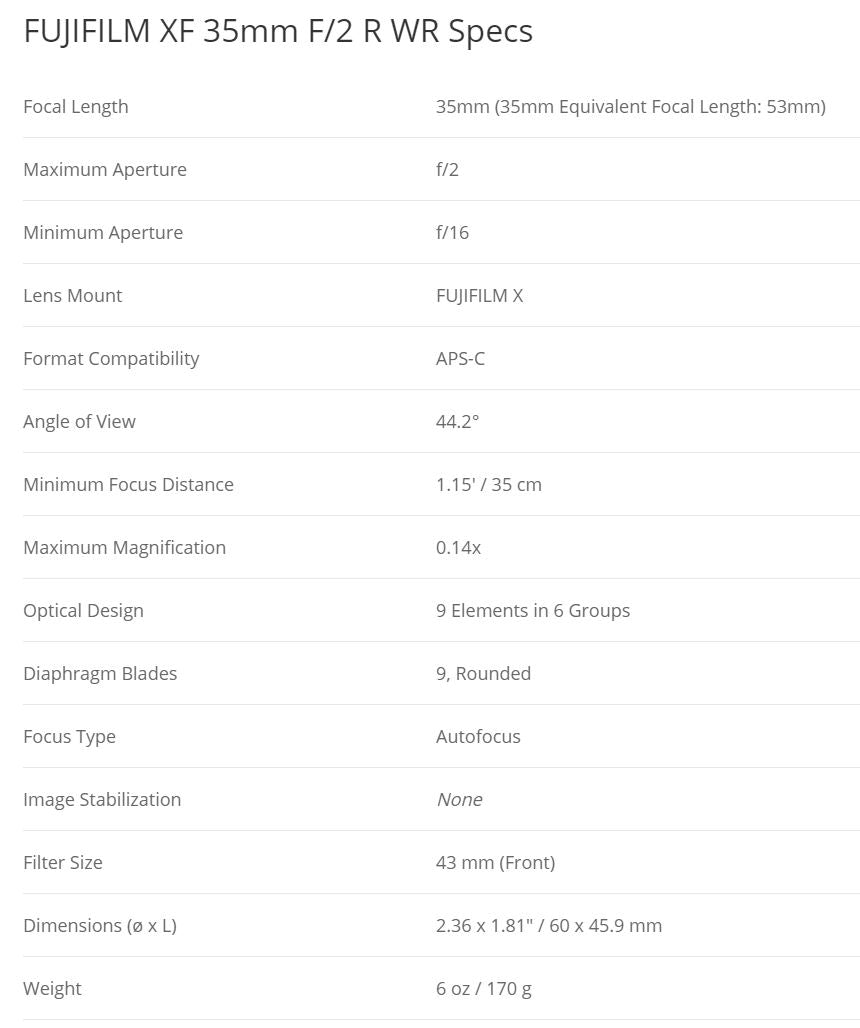Click the 9 Elements in 6 Groups text

[x=533, y=611]
